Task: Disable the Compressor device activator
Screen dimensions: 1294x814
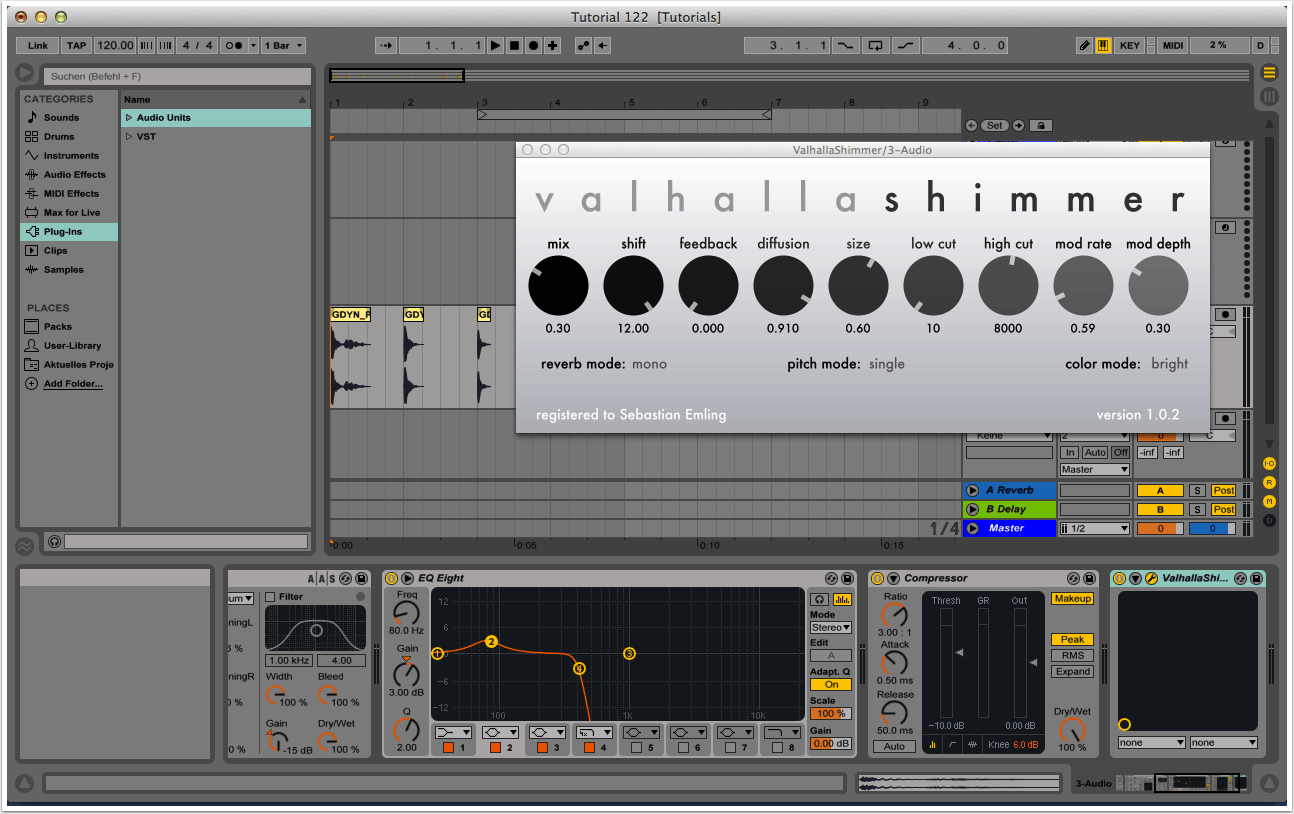Action: click(x=877, y=578)
